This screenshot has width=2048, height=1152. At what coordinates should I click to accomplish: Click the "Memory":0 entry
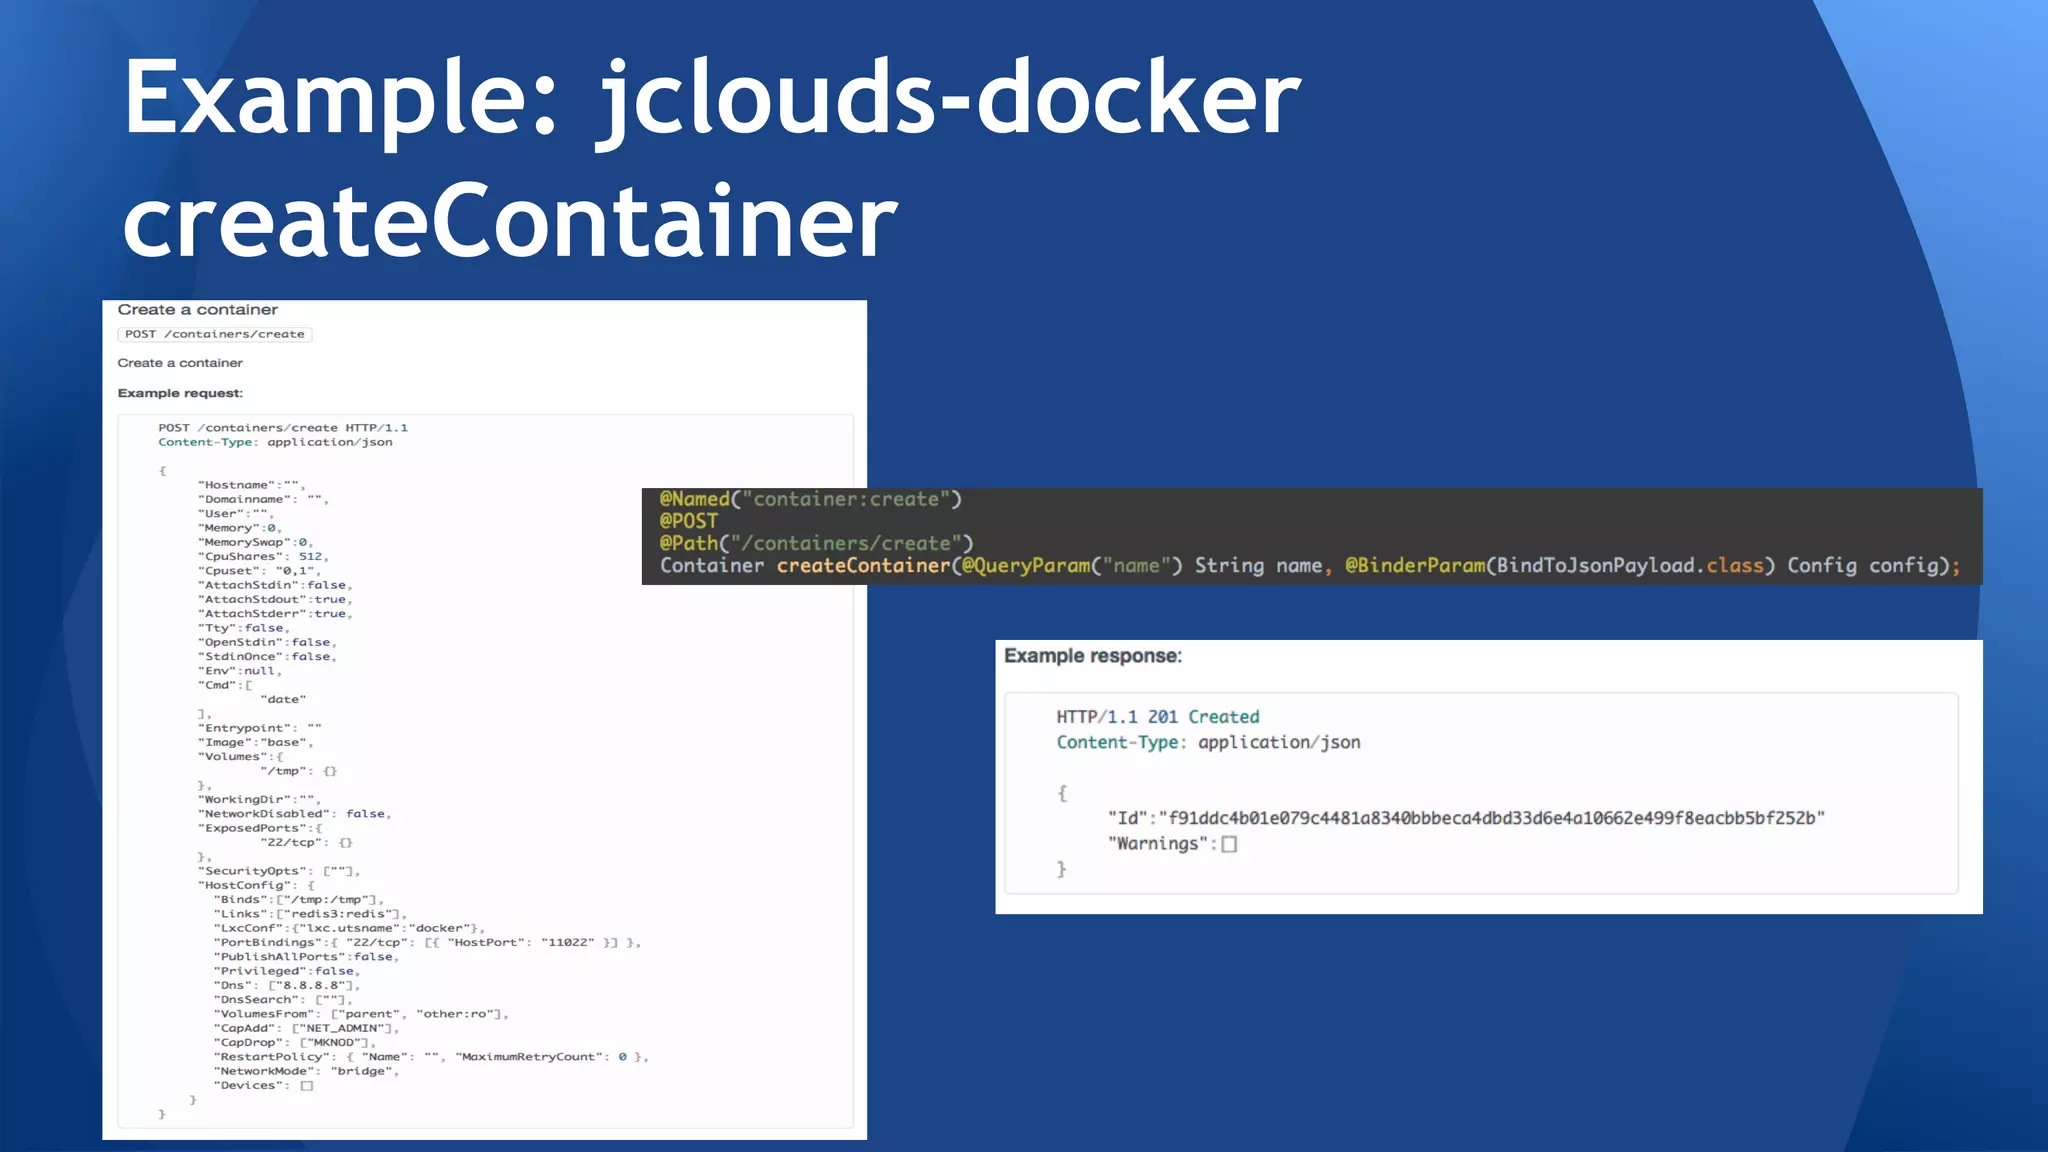coord(240,528)
